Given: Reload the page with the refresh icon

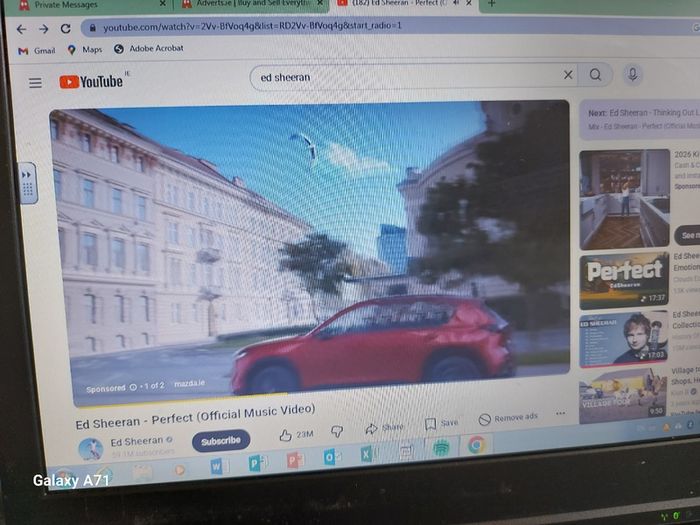Looking at the screenshot, I should point(66,29).
